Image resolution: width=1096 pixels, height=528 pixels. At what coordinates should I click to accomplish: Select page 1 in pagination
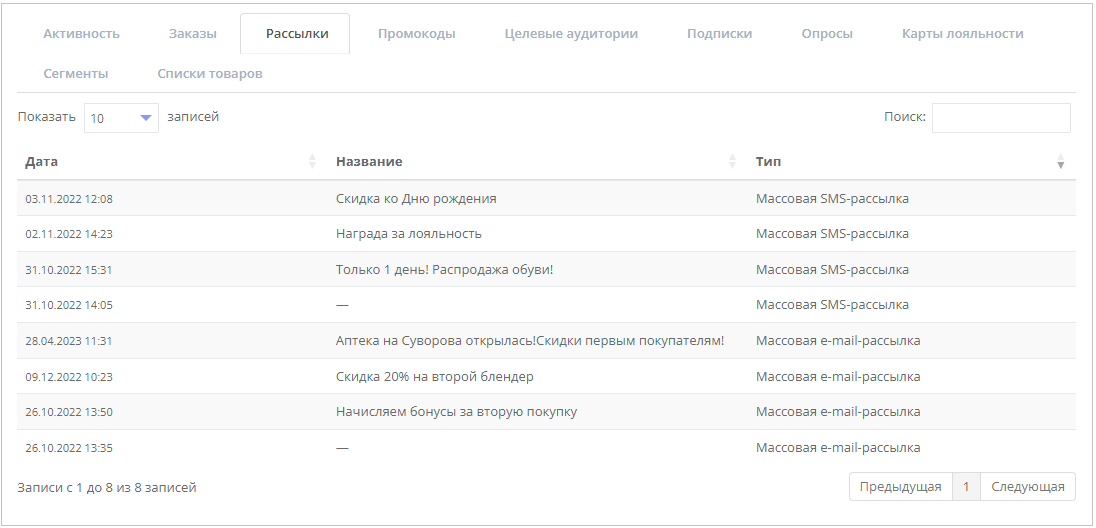click(x=966, y=487)
